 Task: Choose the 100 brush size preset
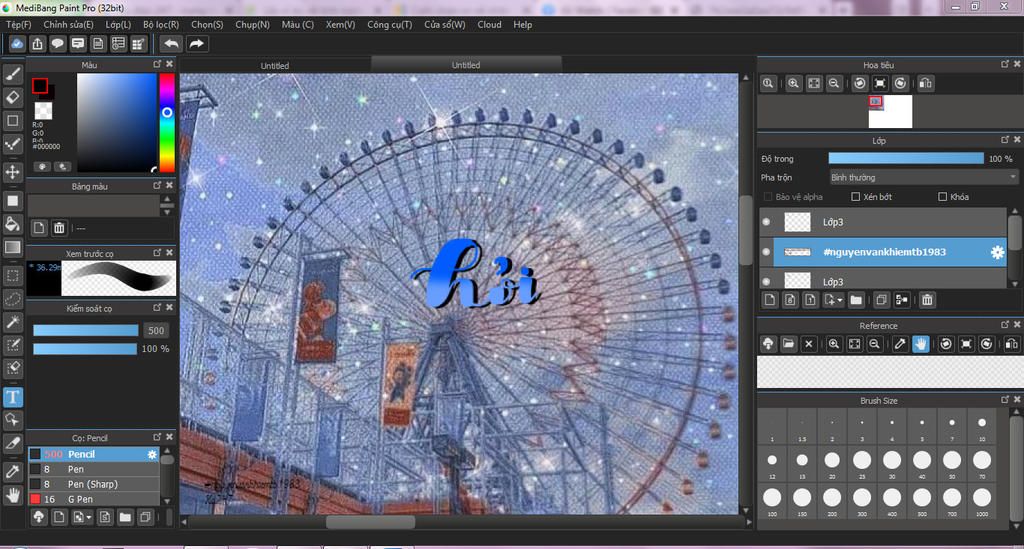tap(772, 500)
